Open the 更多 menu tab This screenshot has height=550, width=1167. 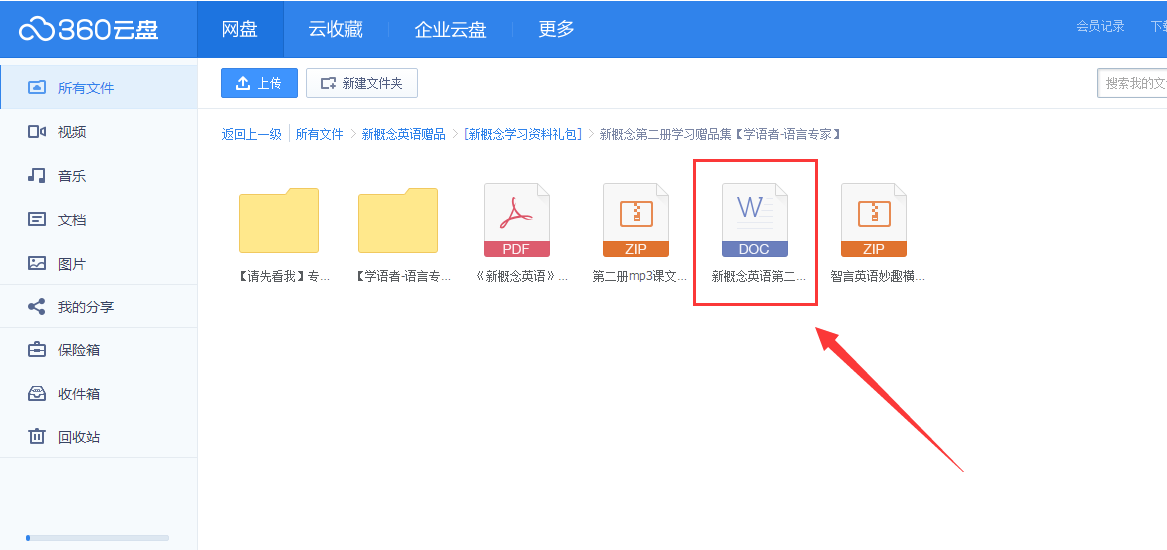(557, 29)
